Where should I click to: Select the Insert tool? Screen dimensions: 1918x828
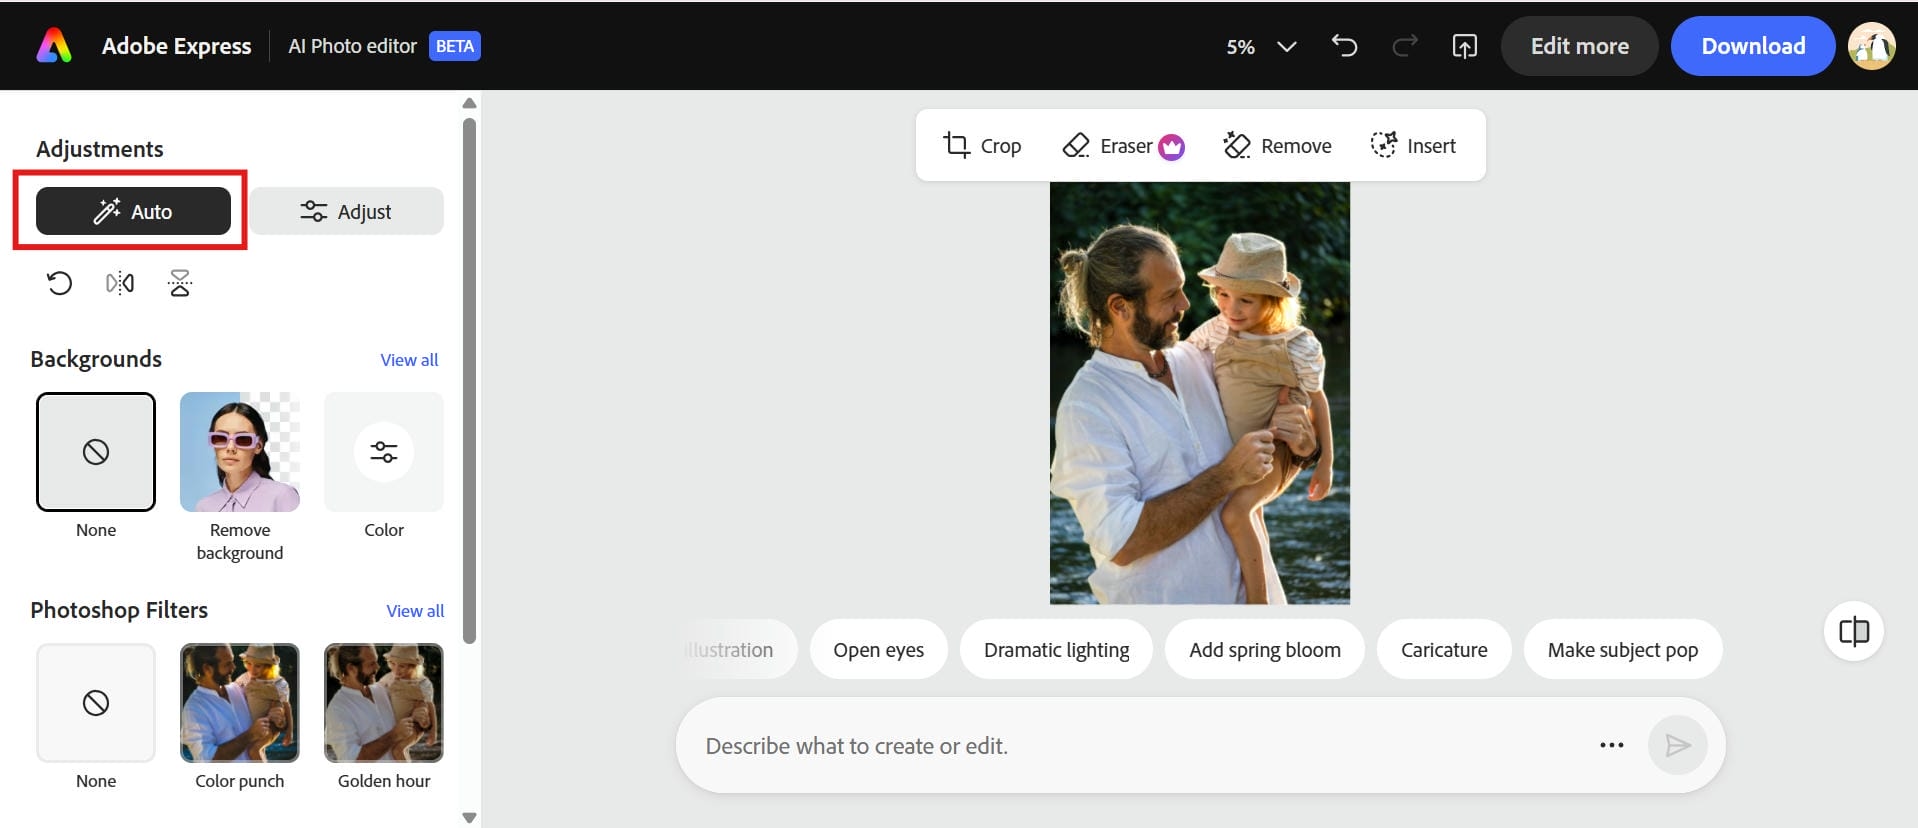pos(1412,146)
